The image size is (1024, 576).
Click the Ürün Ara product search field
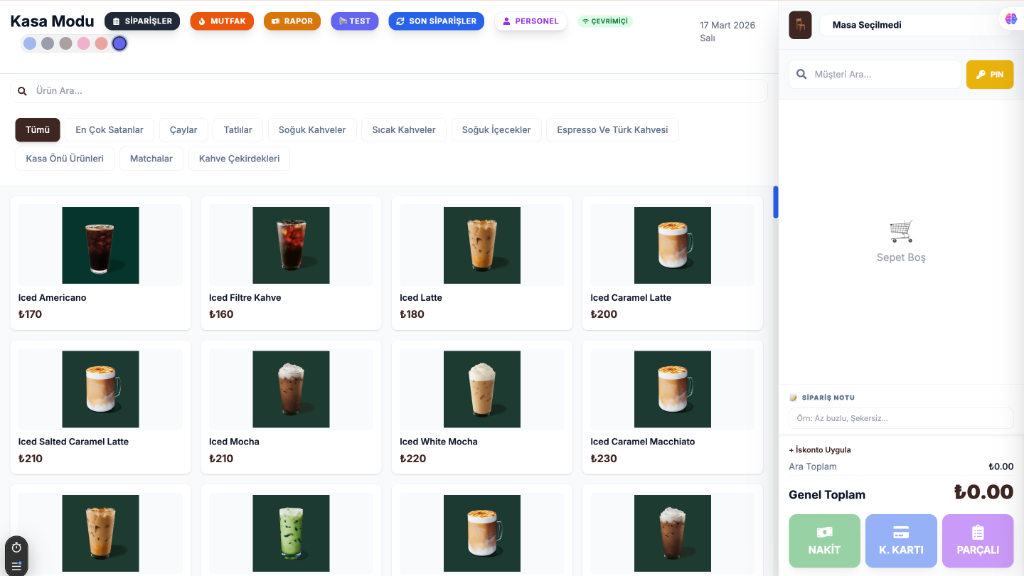tap(388, 91)
